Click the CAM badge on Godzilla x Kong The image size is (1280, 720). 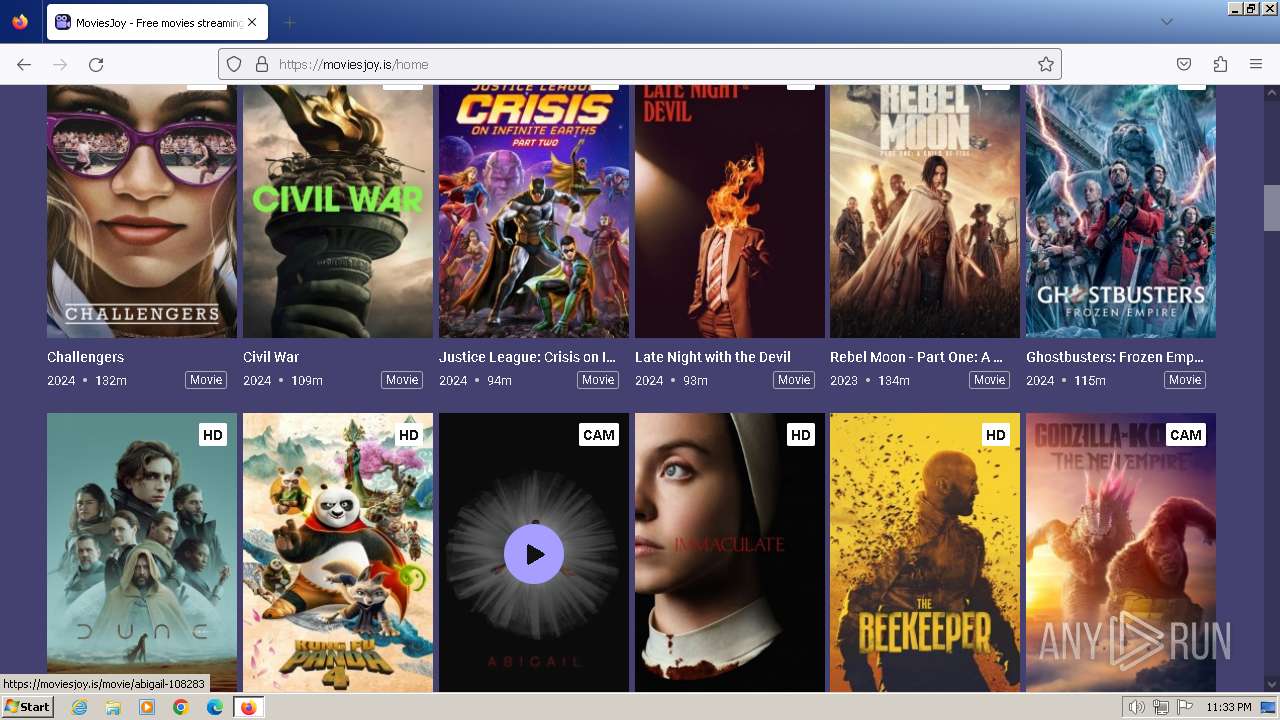coord(1186,435)
